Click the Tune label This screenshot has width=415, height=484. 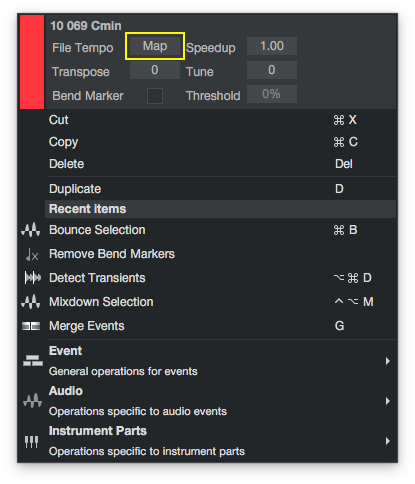(x=200, y=72)
